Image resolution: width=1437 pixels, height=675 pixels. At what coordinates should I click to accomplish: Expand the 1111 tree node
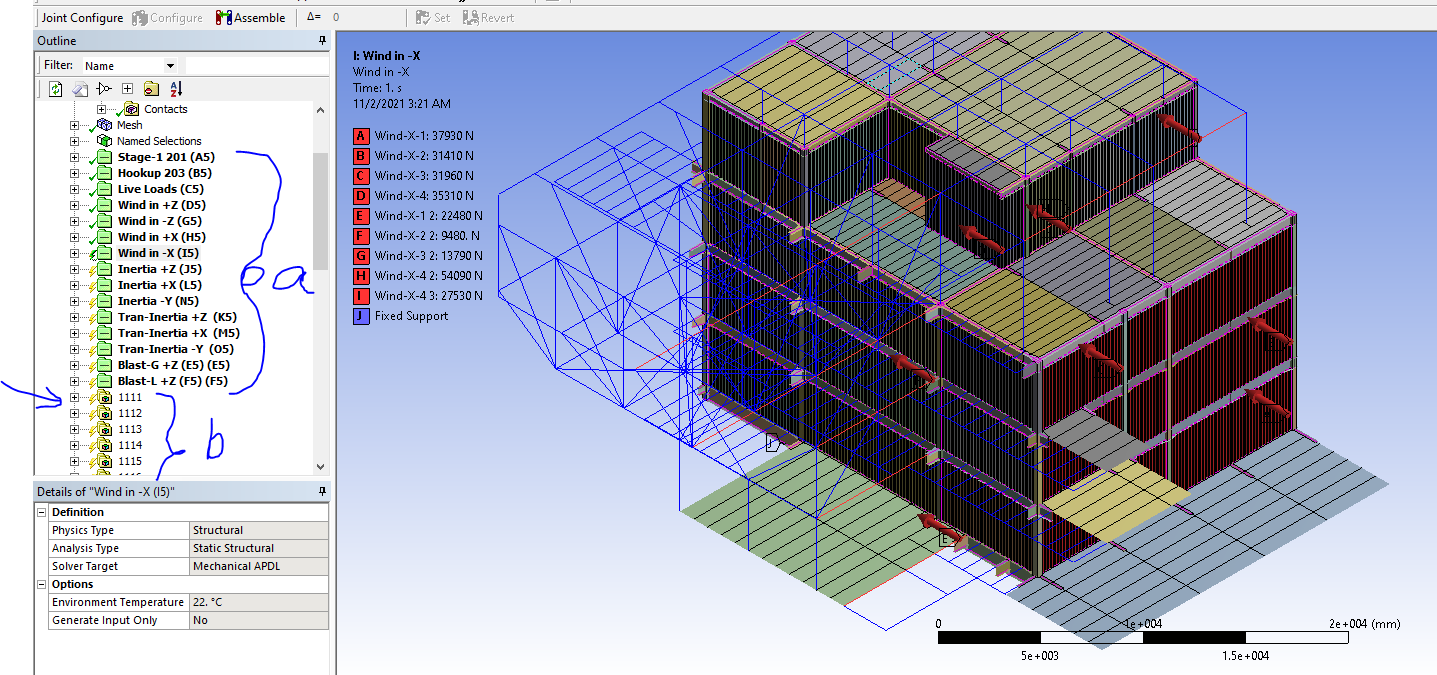[74, 397]
